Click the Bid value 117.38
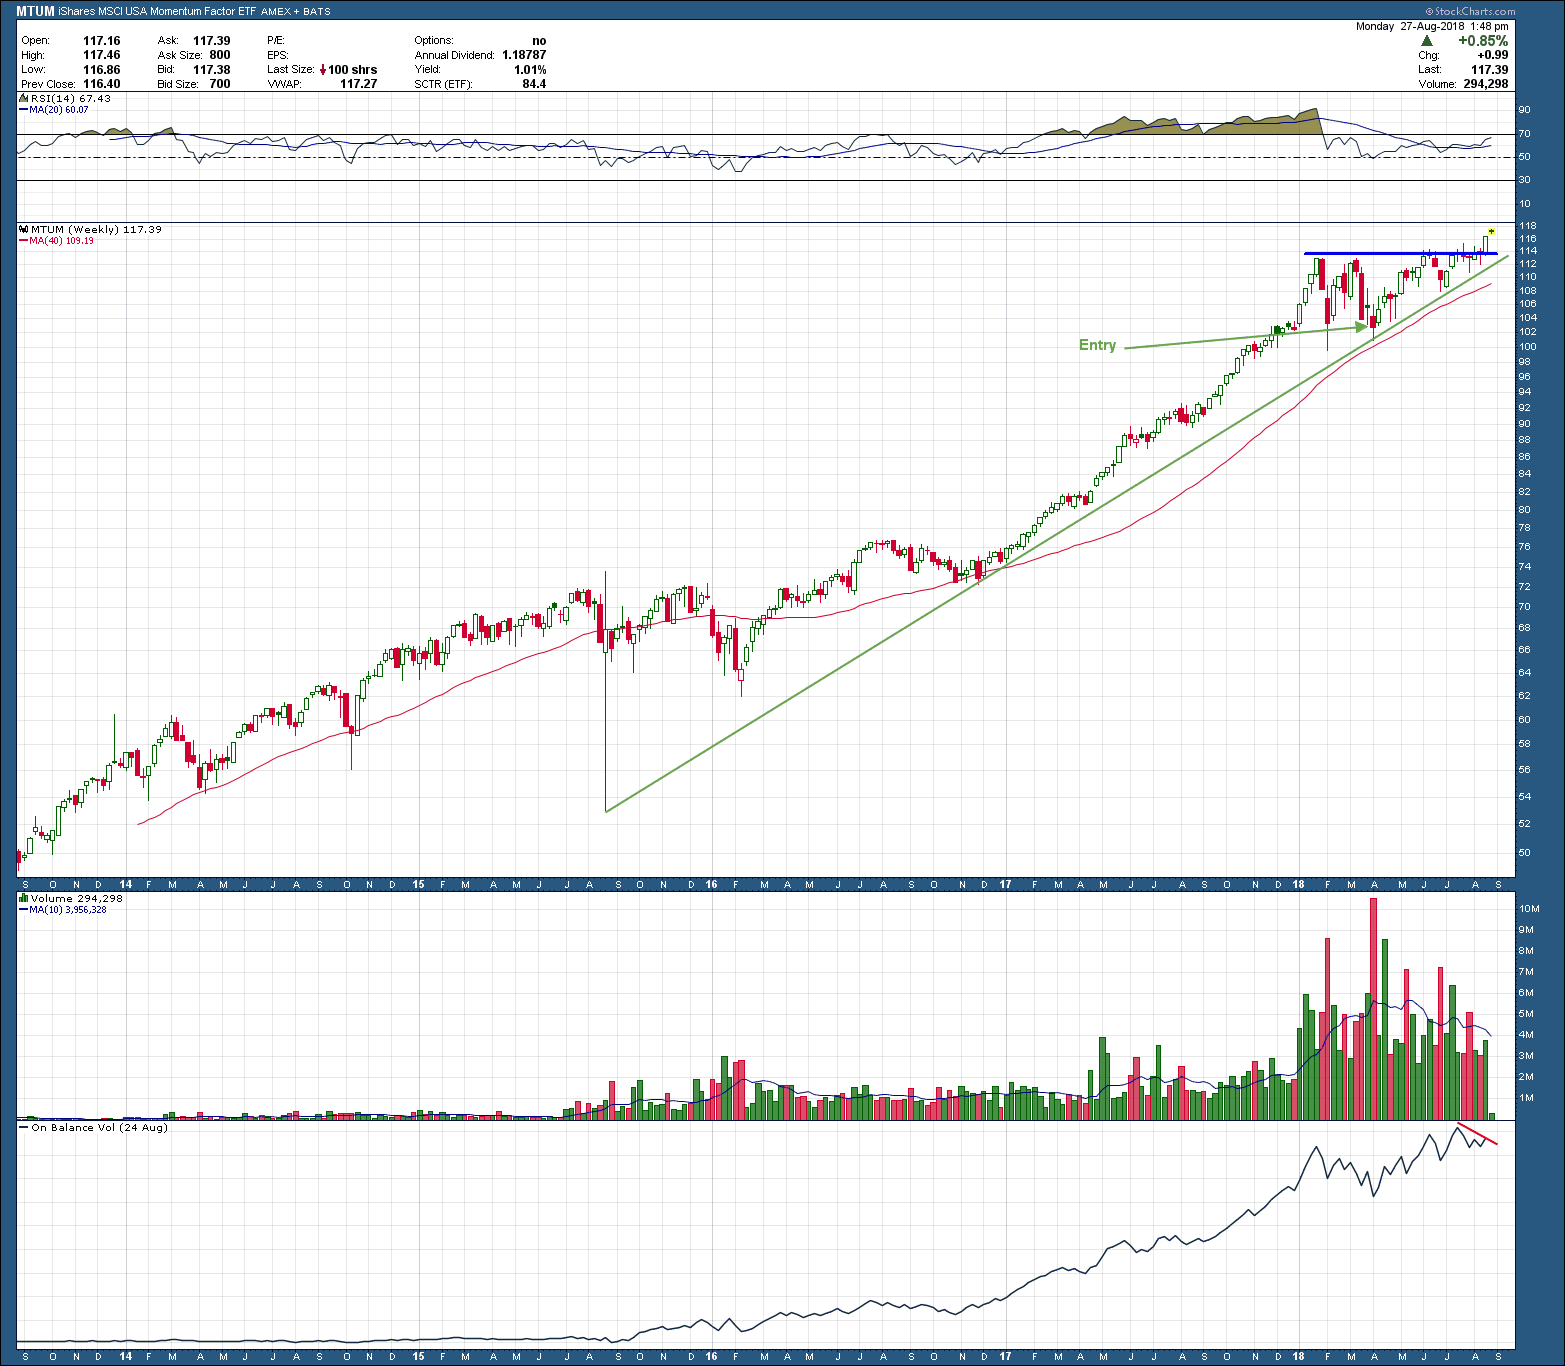The height and width of the screenshot is (1366, 1565). point(212,70)
